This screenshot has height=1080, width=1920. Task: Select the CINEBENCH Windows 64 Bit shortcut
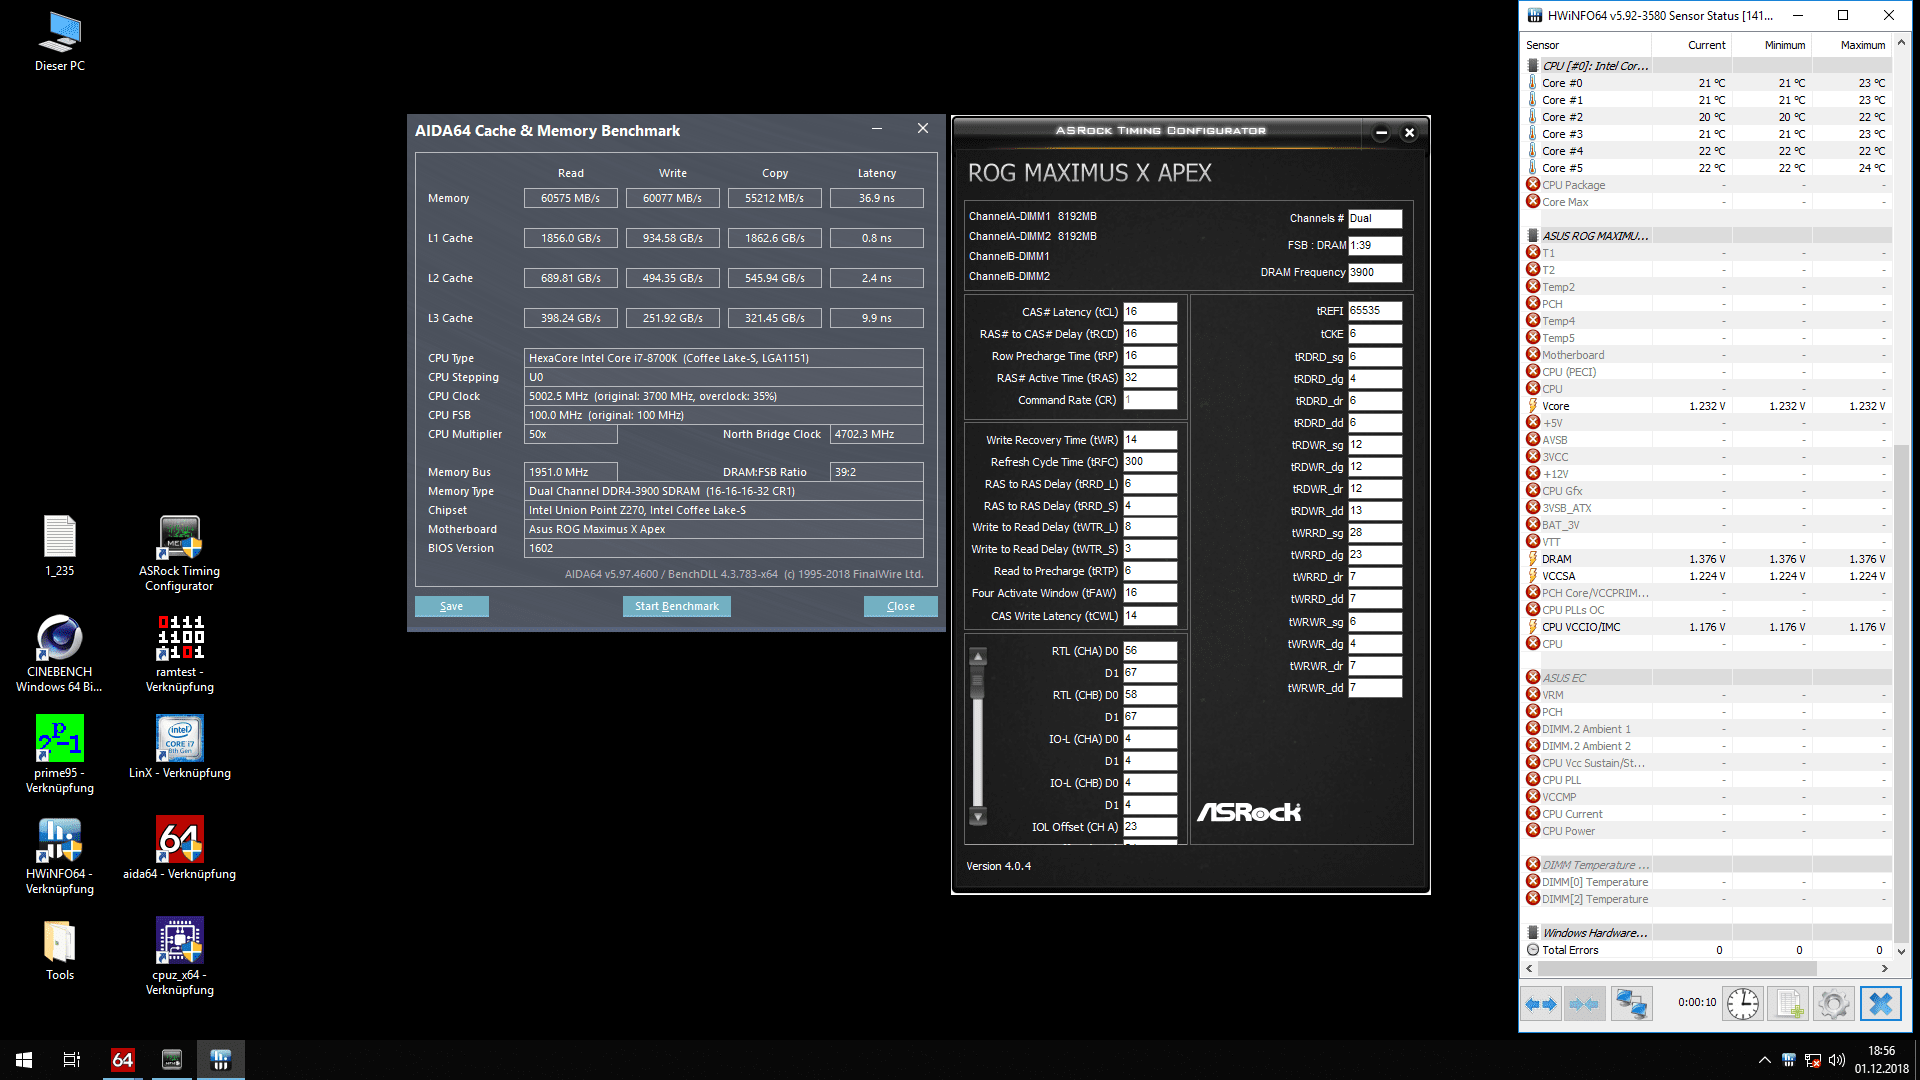click(60, 654)
